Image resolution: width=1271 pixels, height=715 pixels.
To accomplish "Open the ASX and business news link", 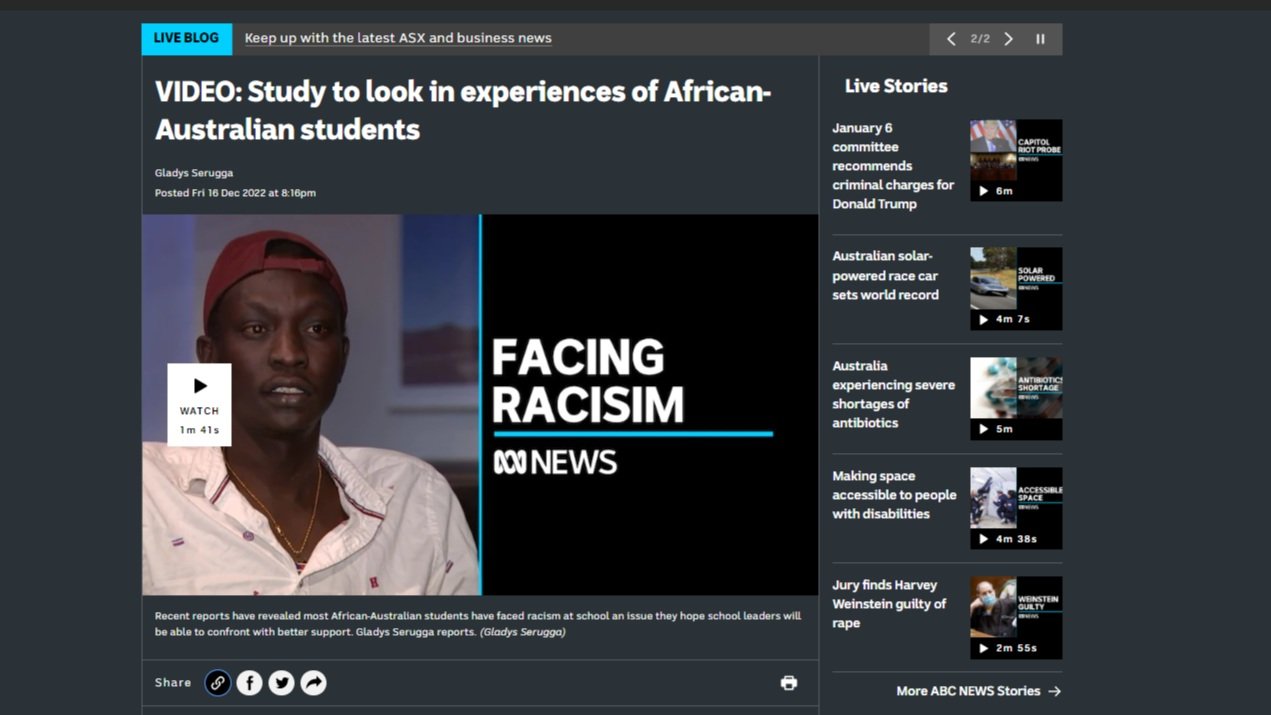I will 398,38.
